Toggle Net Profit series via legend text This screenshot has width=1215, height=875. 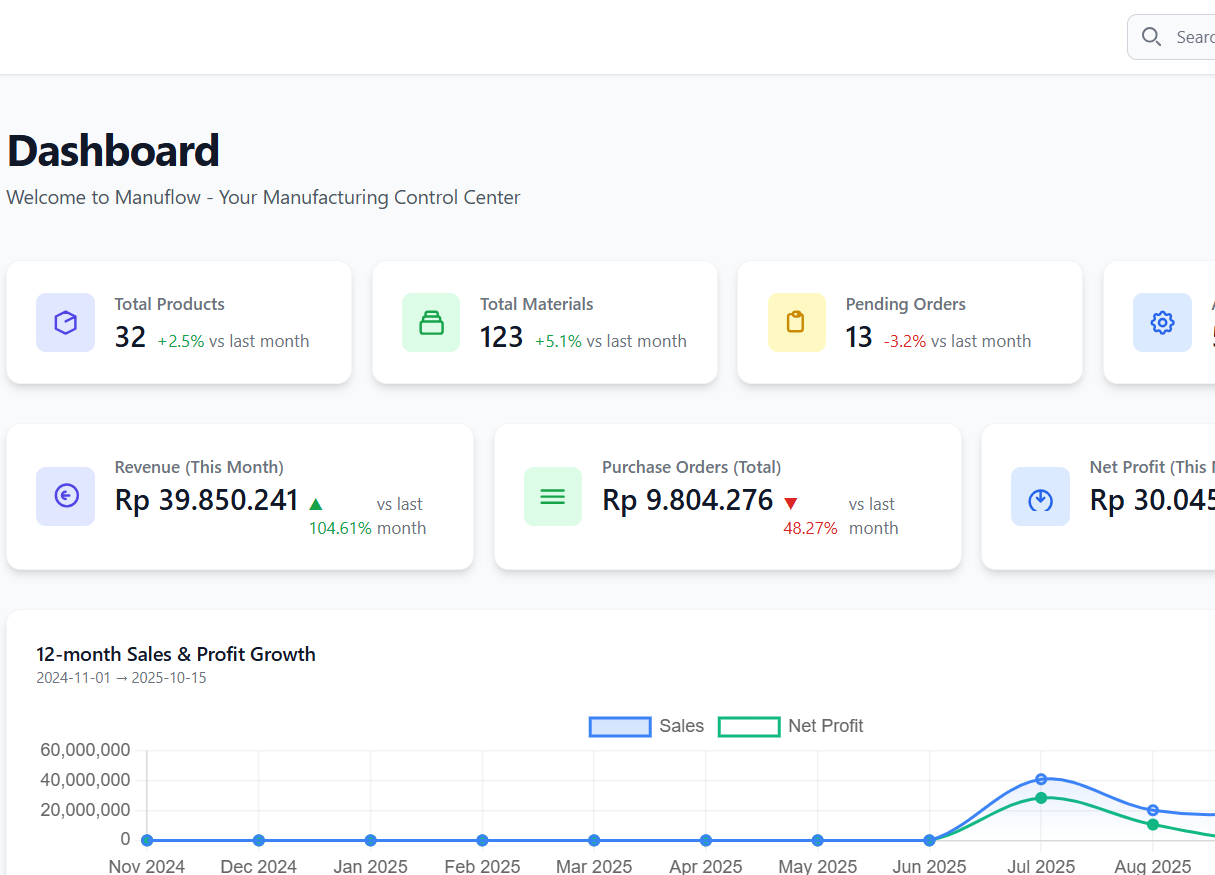(x=825, y=727)
